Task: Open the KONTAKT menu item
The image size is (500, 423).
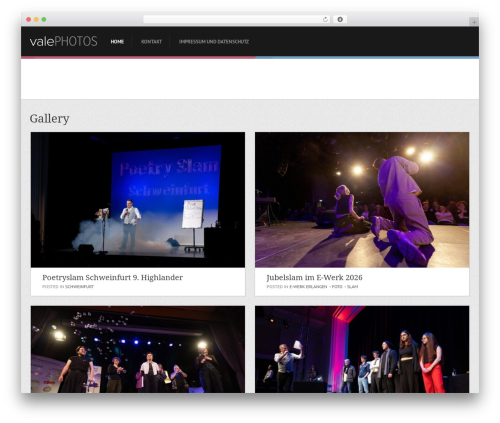Action: click(x=151, y=42)
